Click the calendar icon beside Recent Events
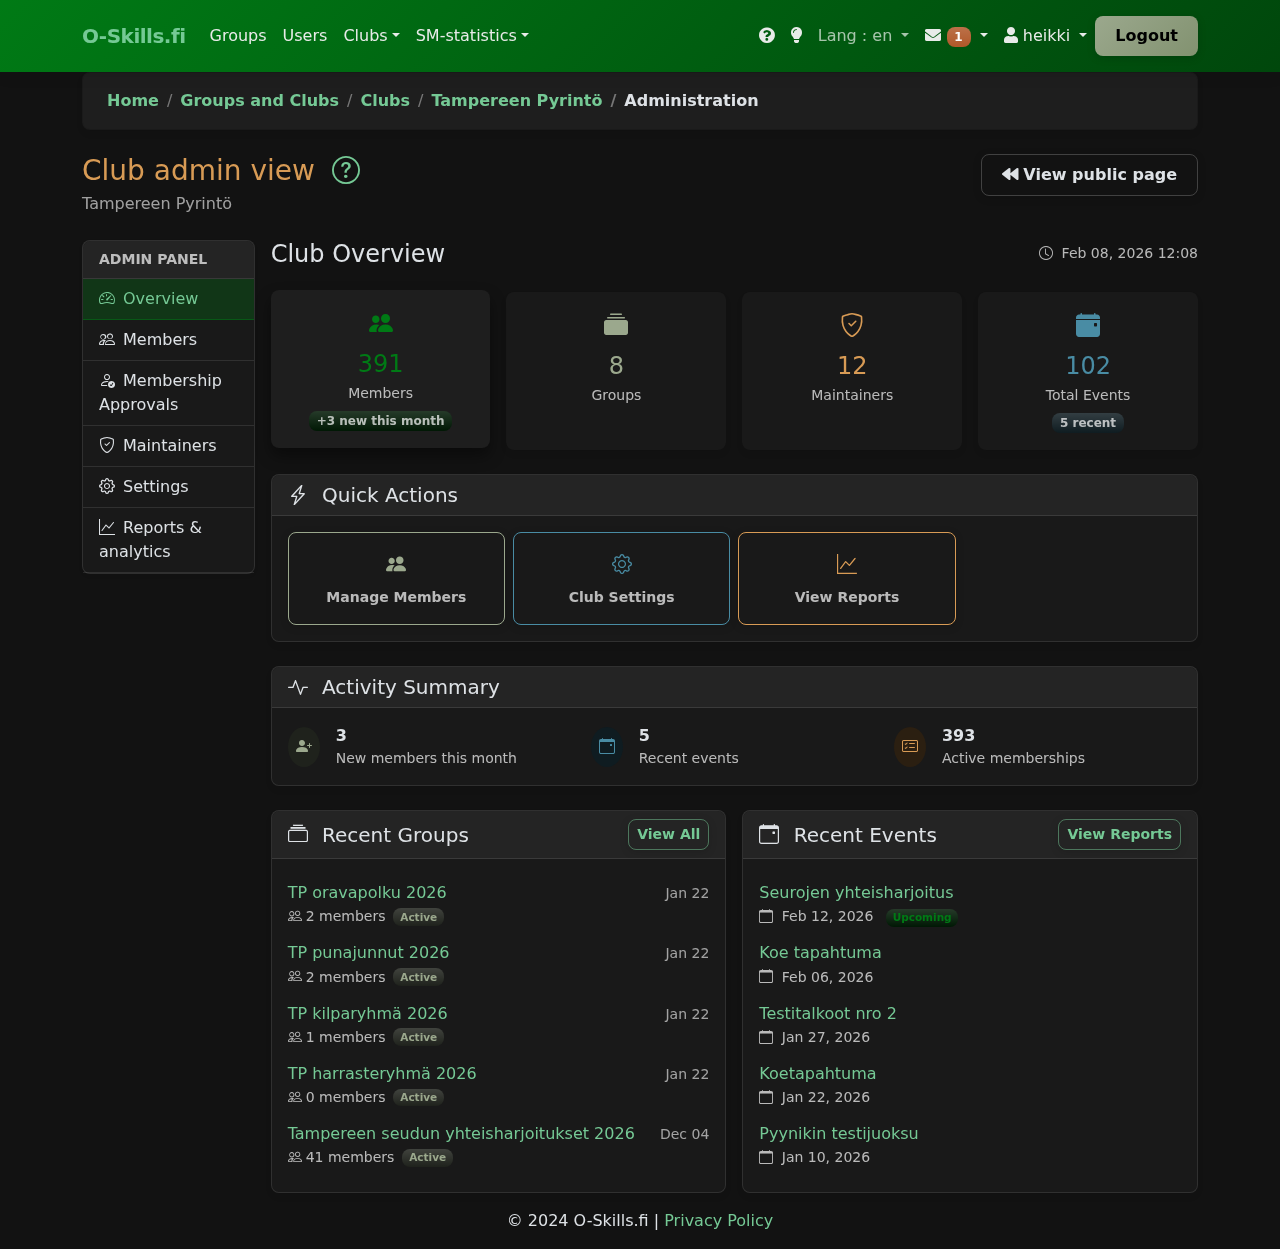The width and height of the screenshot is (1280, 1249). pyautogui.click(x=769, y=833)
